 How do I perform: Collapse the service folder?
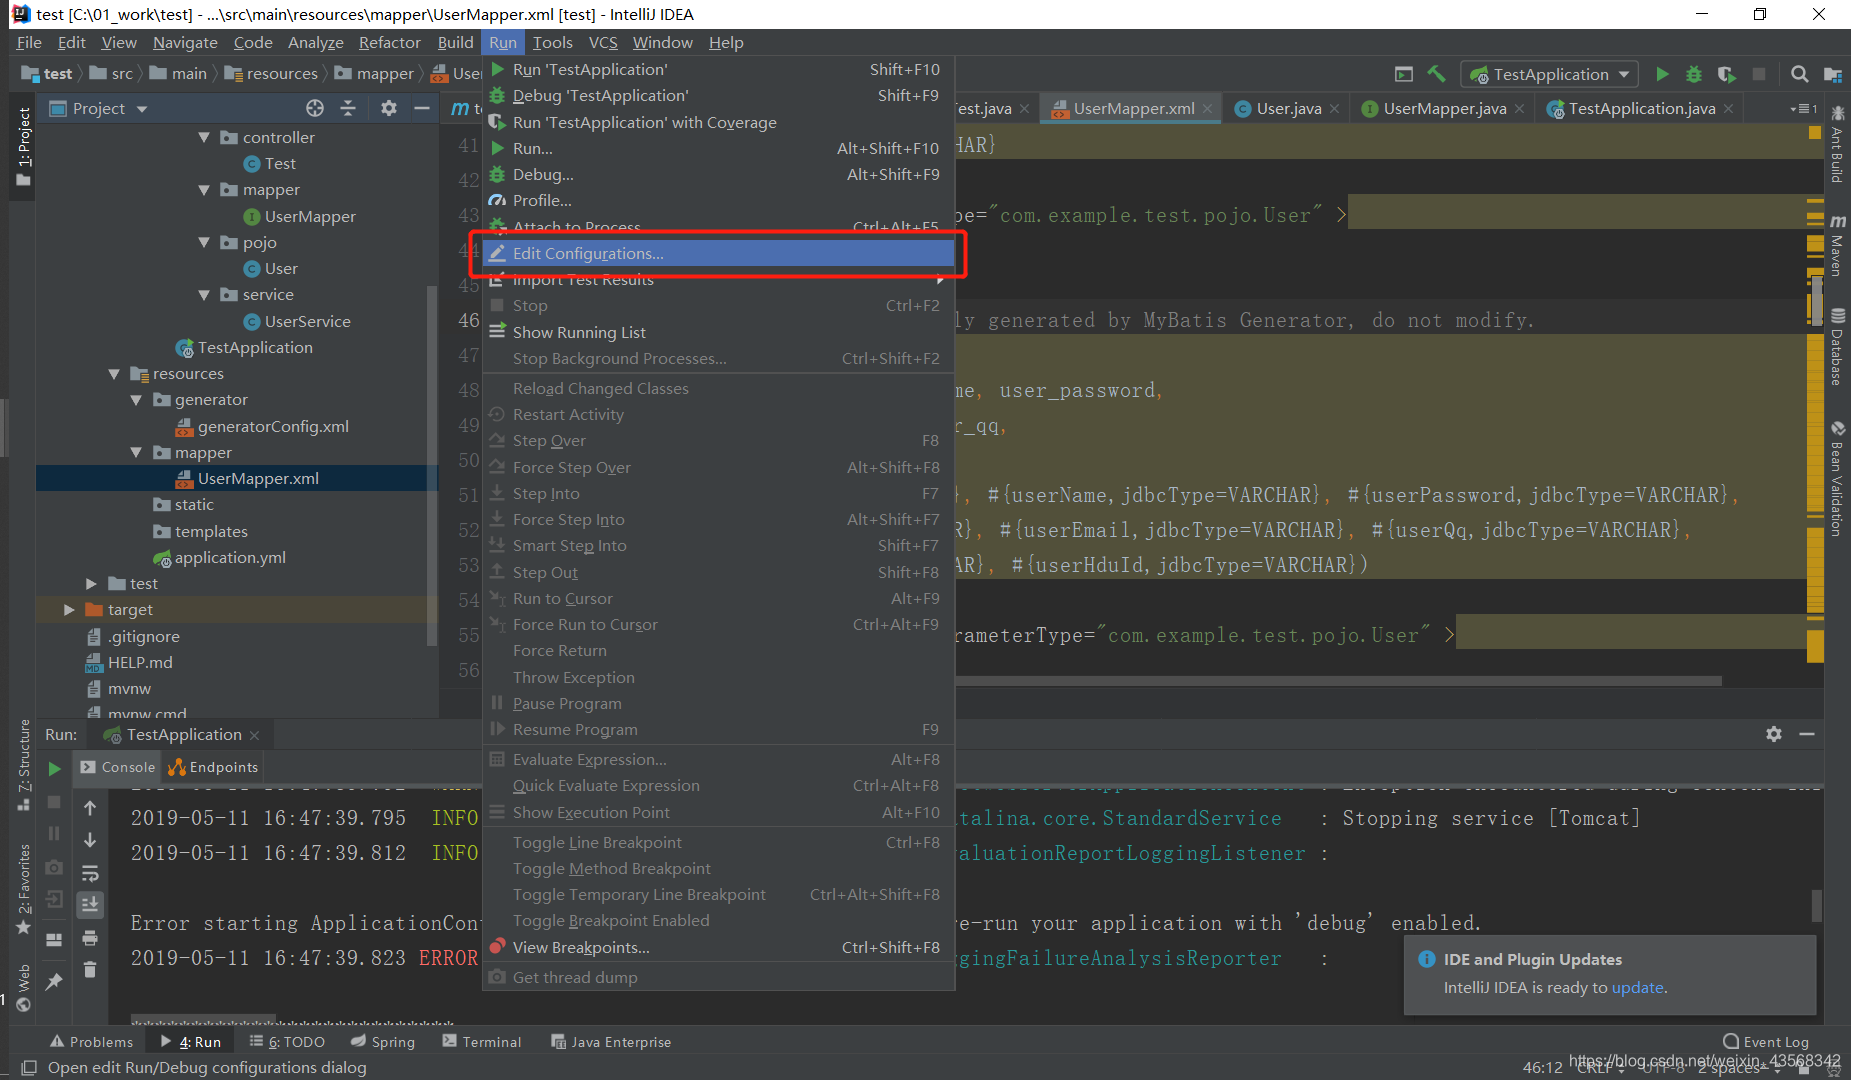(204, 295)
